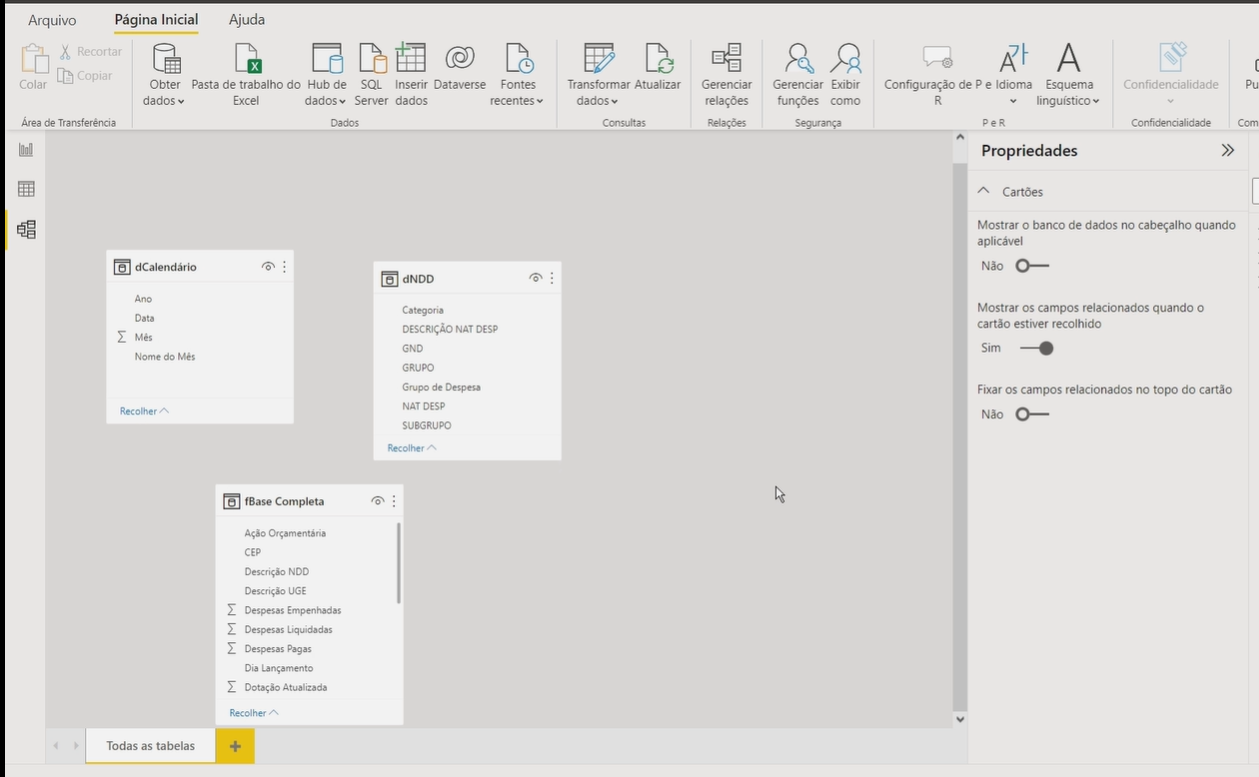Open the Arquivo menu
The image size is (1259, 777).
click(x=52, y=20)
